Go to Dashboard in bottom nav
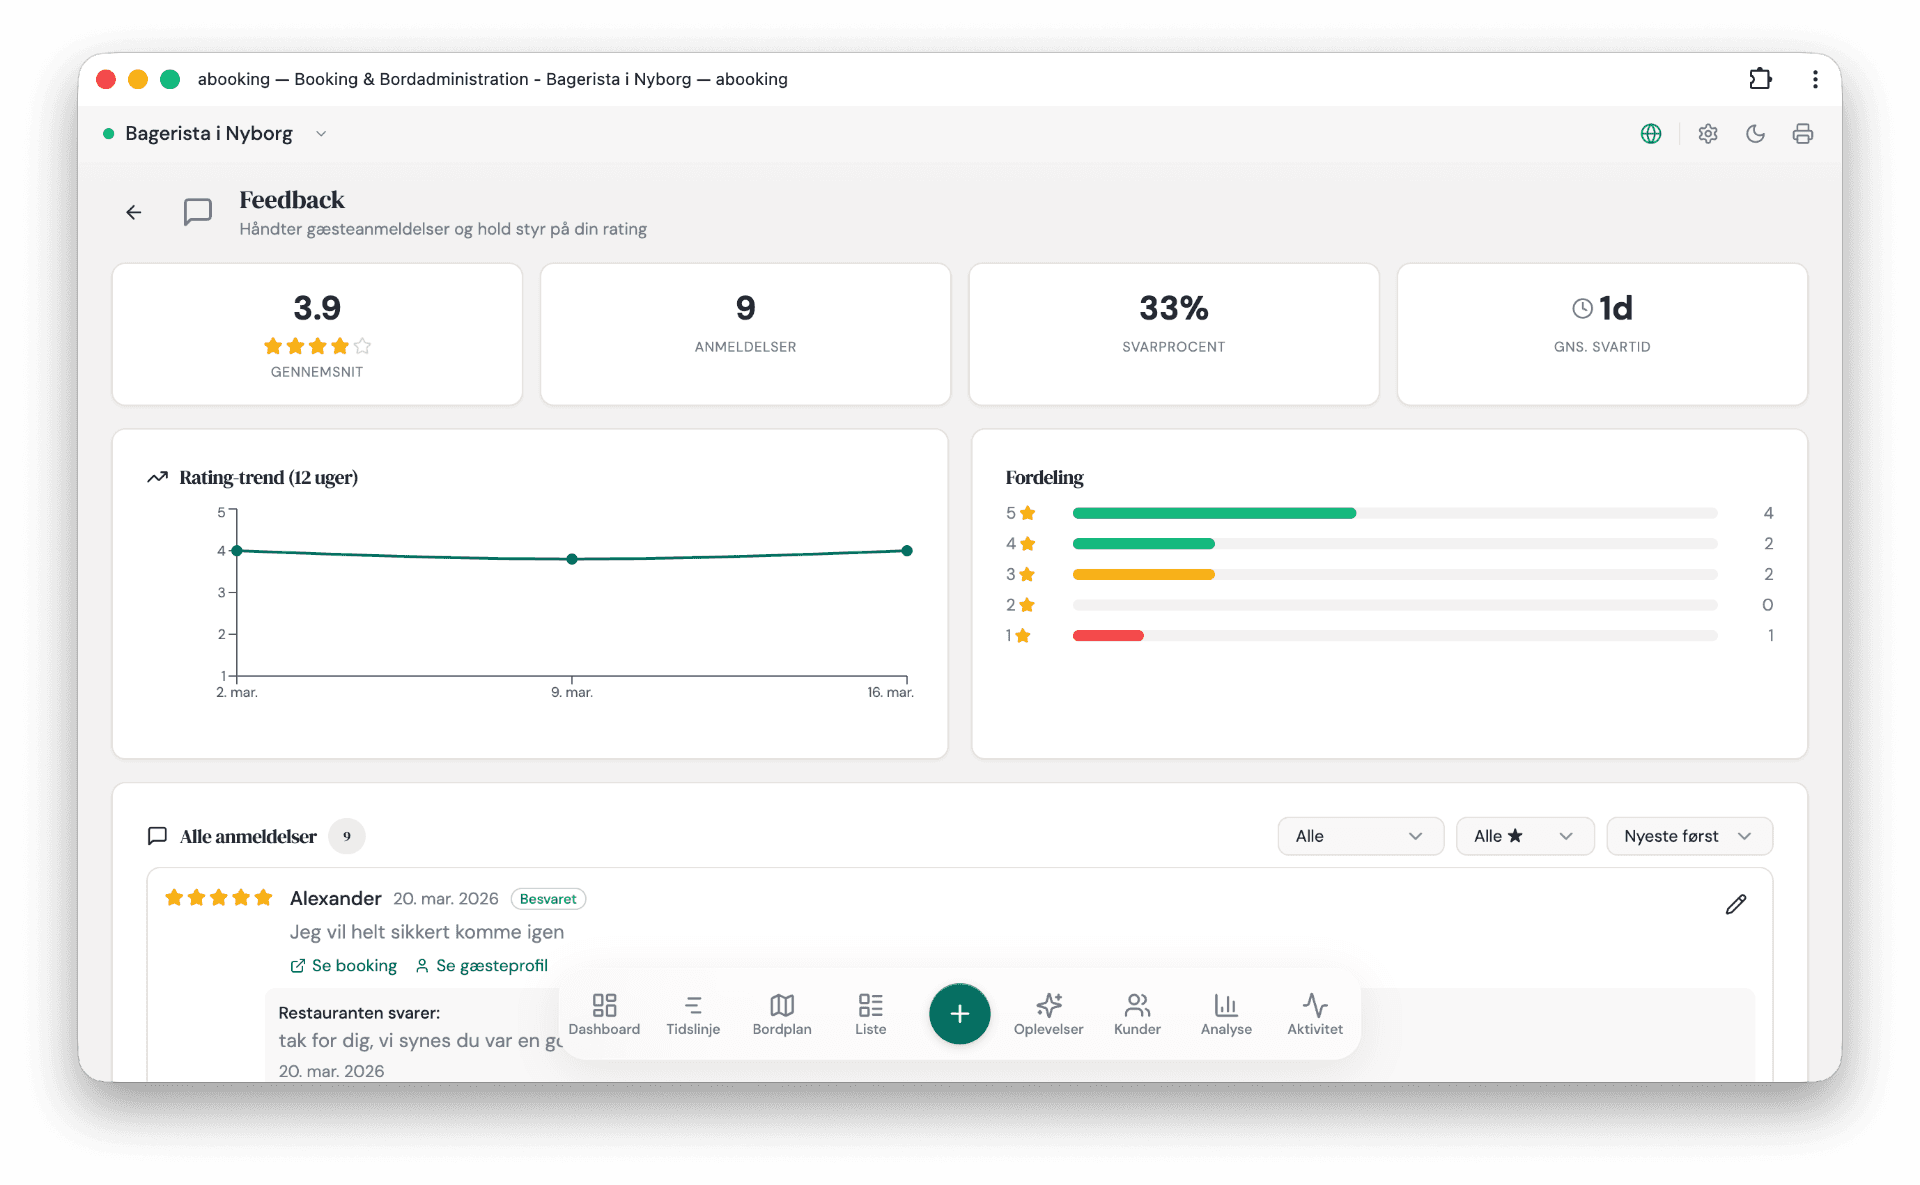This screenshot has height=1185, width=1920. [604, 1014]
